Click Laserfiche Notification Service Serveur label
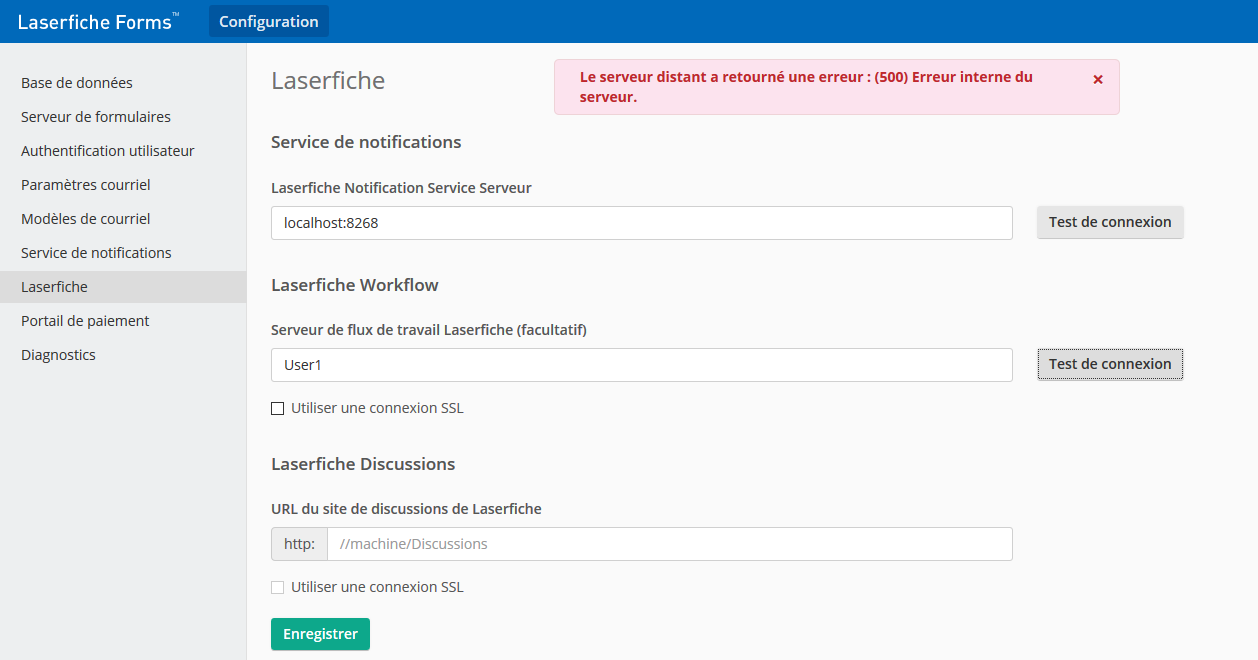 [x=401, y=187]
